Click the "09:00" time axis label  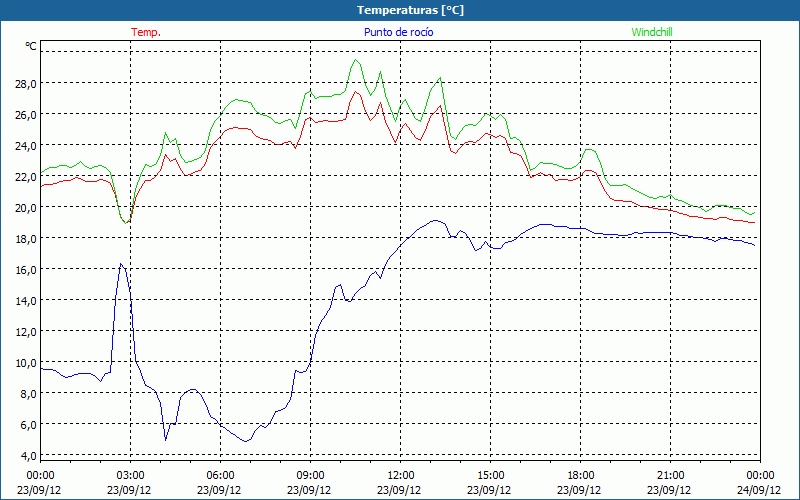tap(310, 476)
